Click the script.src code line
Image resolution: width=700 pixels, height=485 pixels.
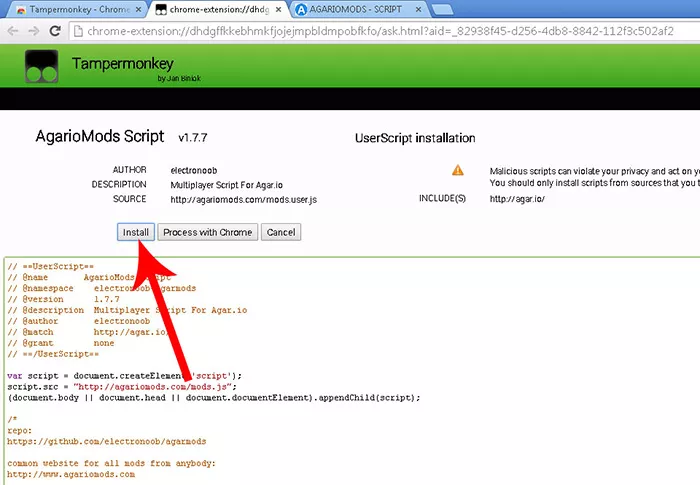click(122, 387)
